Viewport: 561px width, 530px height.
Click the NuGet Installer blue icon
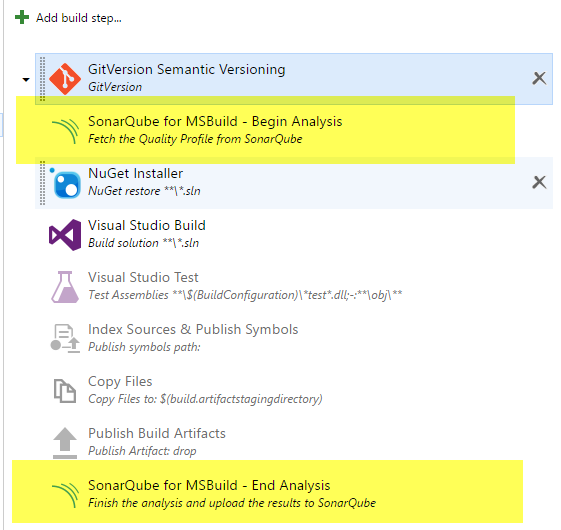(x=66, y=184)
